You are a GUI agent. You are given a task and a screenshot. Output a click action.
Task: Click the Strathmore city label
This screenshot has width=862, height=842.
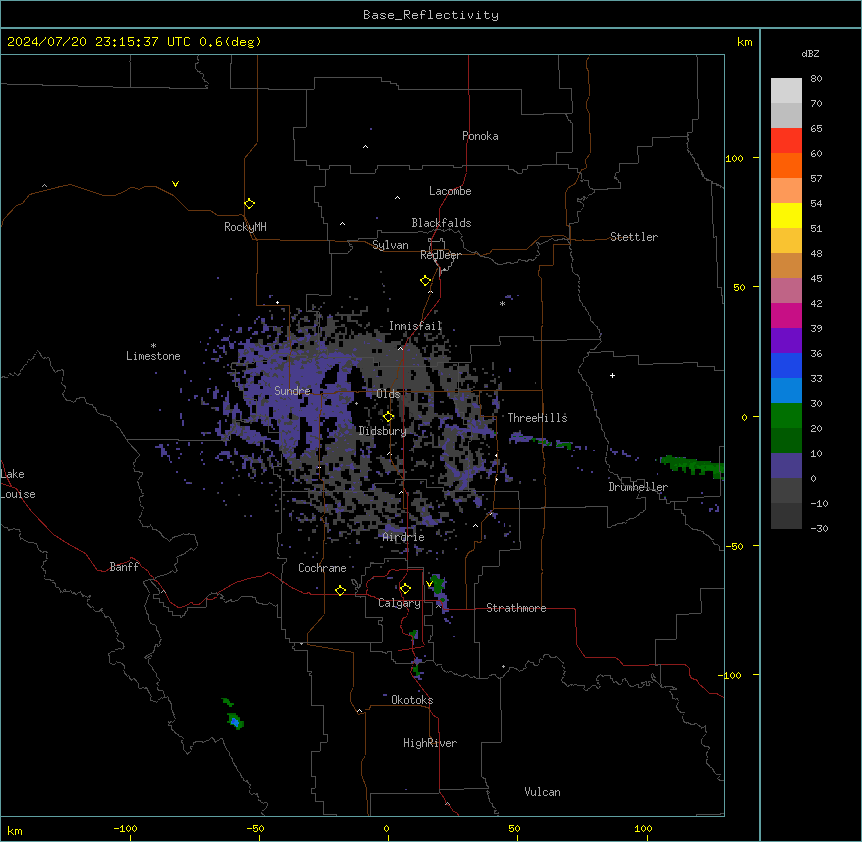coord(516,608)
